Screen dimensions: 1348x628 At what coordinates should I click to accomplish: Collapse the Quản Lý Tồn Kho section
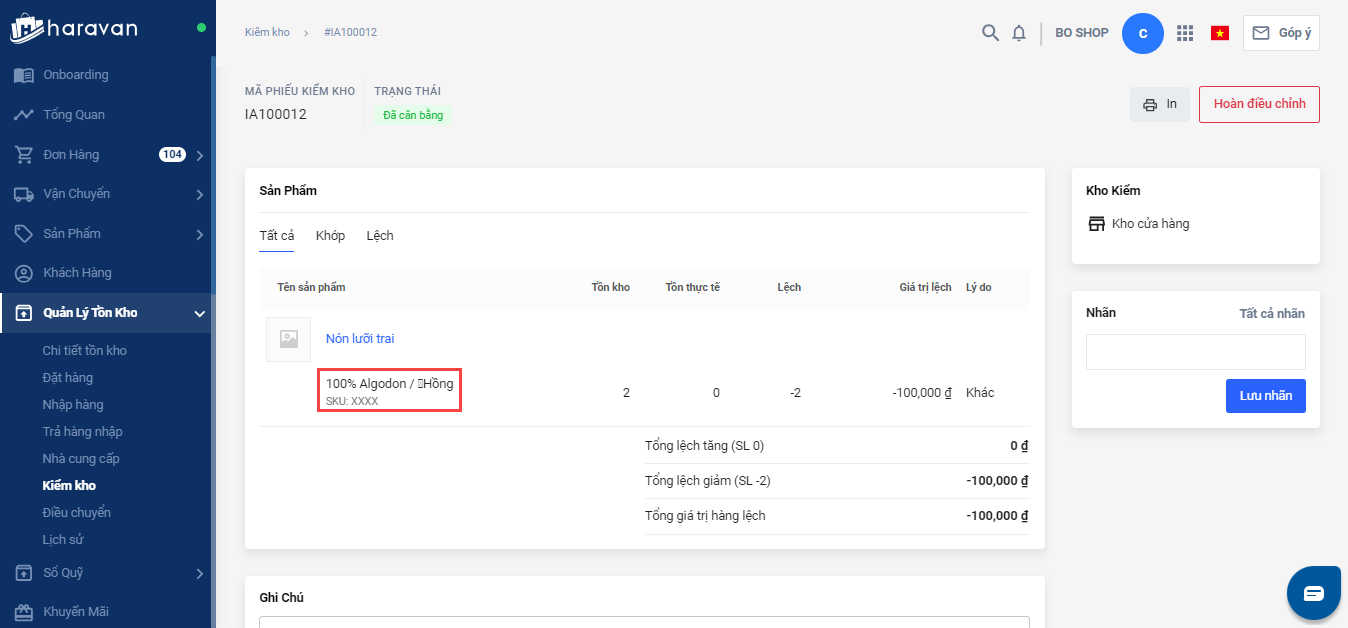pos(199,314)
